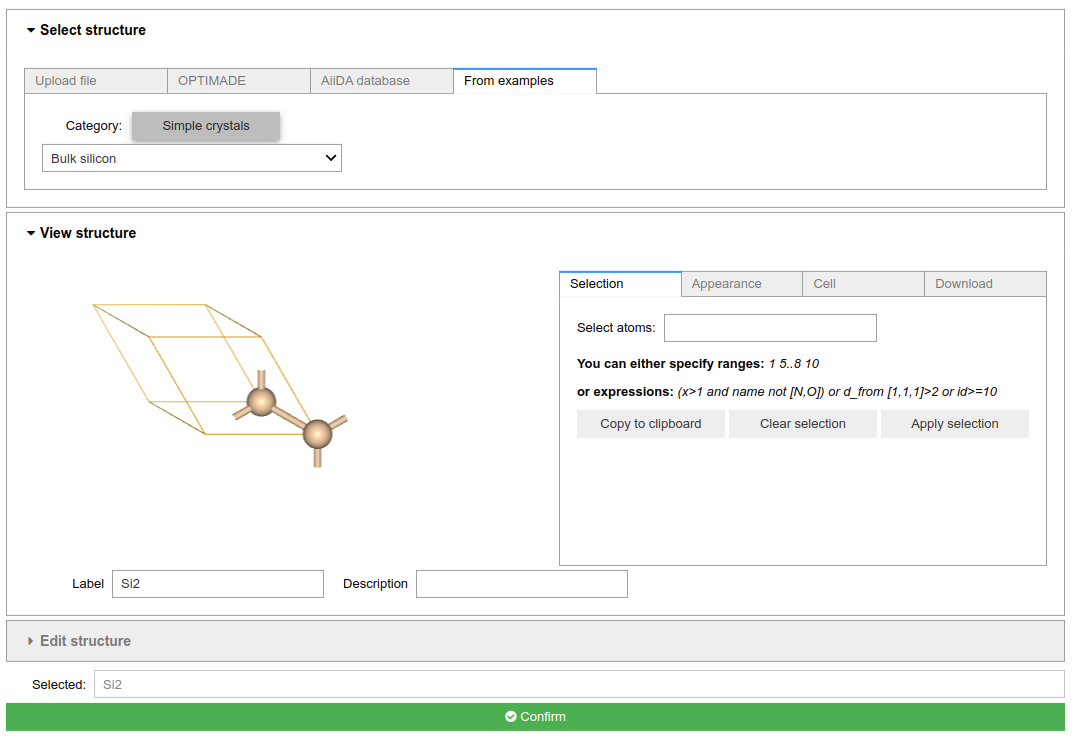Screen dimensions: 1075x738
Task: Open the OPTIMADE tab
Action: [x=239, y=81]
